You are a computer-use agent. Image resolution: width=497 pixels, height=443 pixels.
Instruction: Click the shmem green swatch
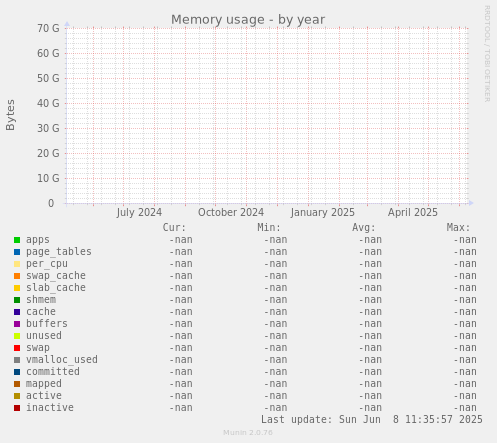click(17, 300)
